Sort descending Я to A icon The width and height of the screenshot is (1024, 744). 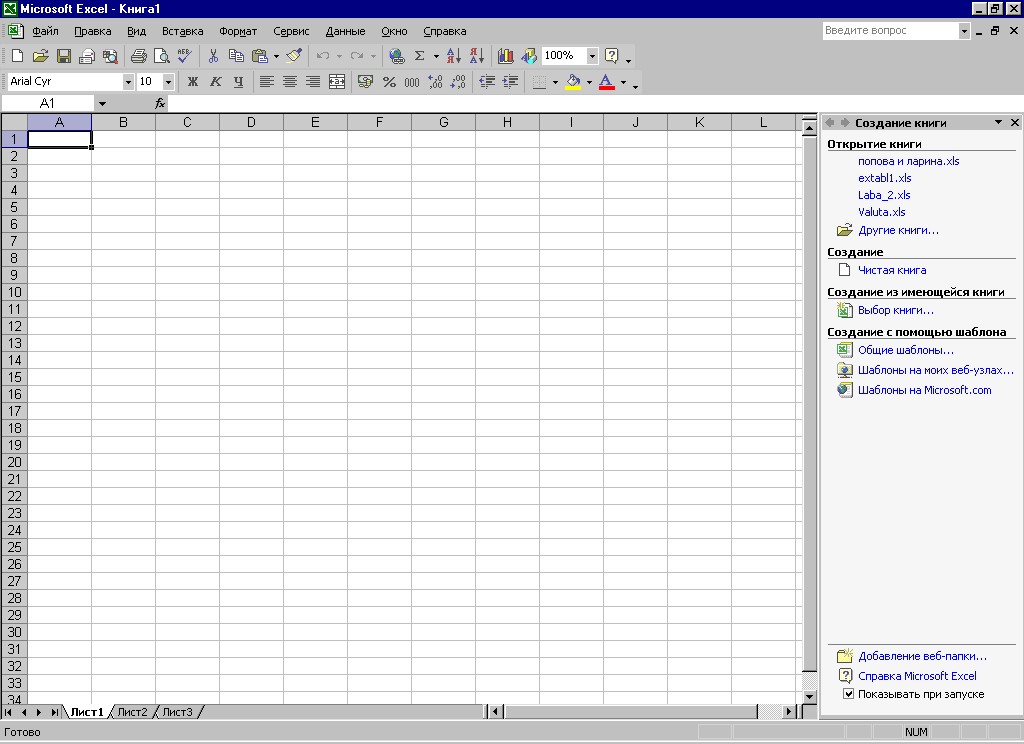pyautogui.click(x=477, y=56)
